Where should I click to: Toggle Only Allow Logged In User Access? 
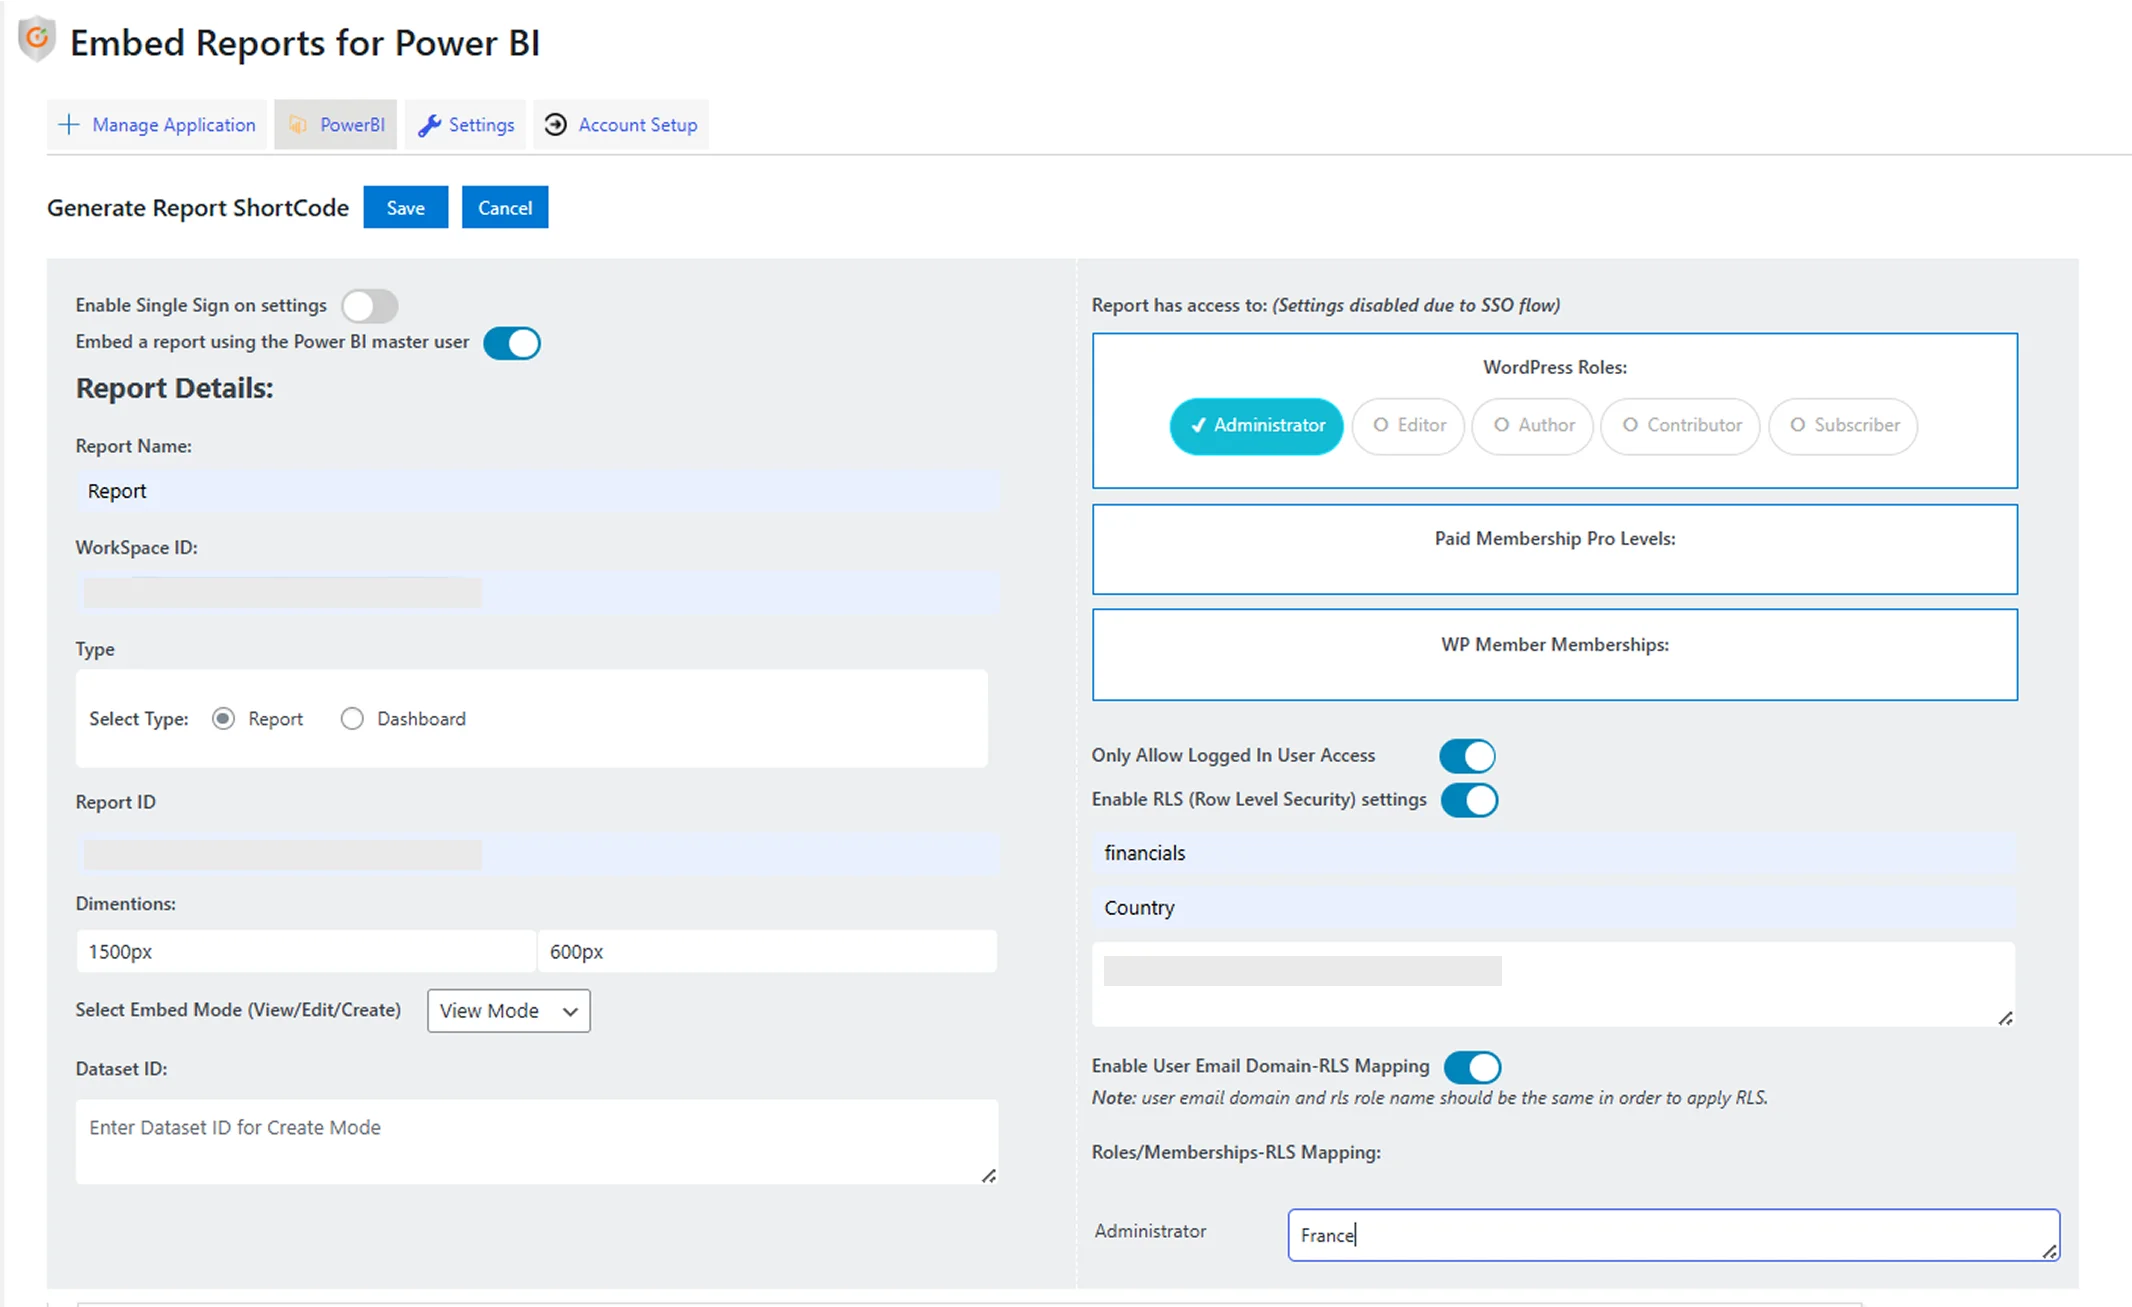1467,756
